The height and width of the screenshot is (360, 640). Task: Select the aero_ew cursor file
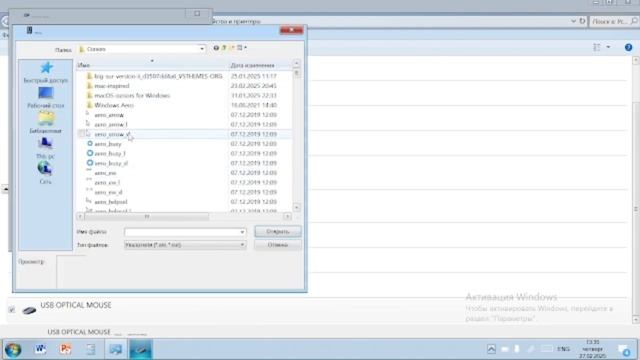click(x=105, y=173)
